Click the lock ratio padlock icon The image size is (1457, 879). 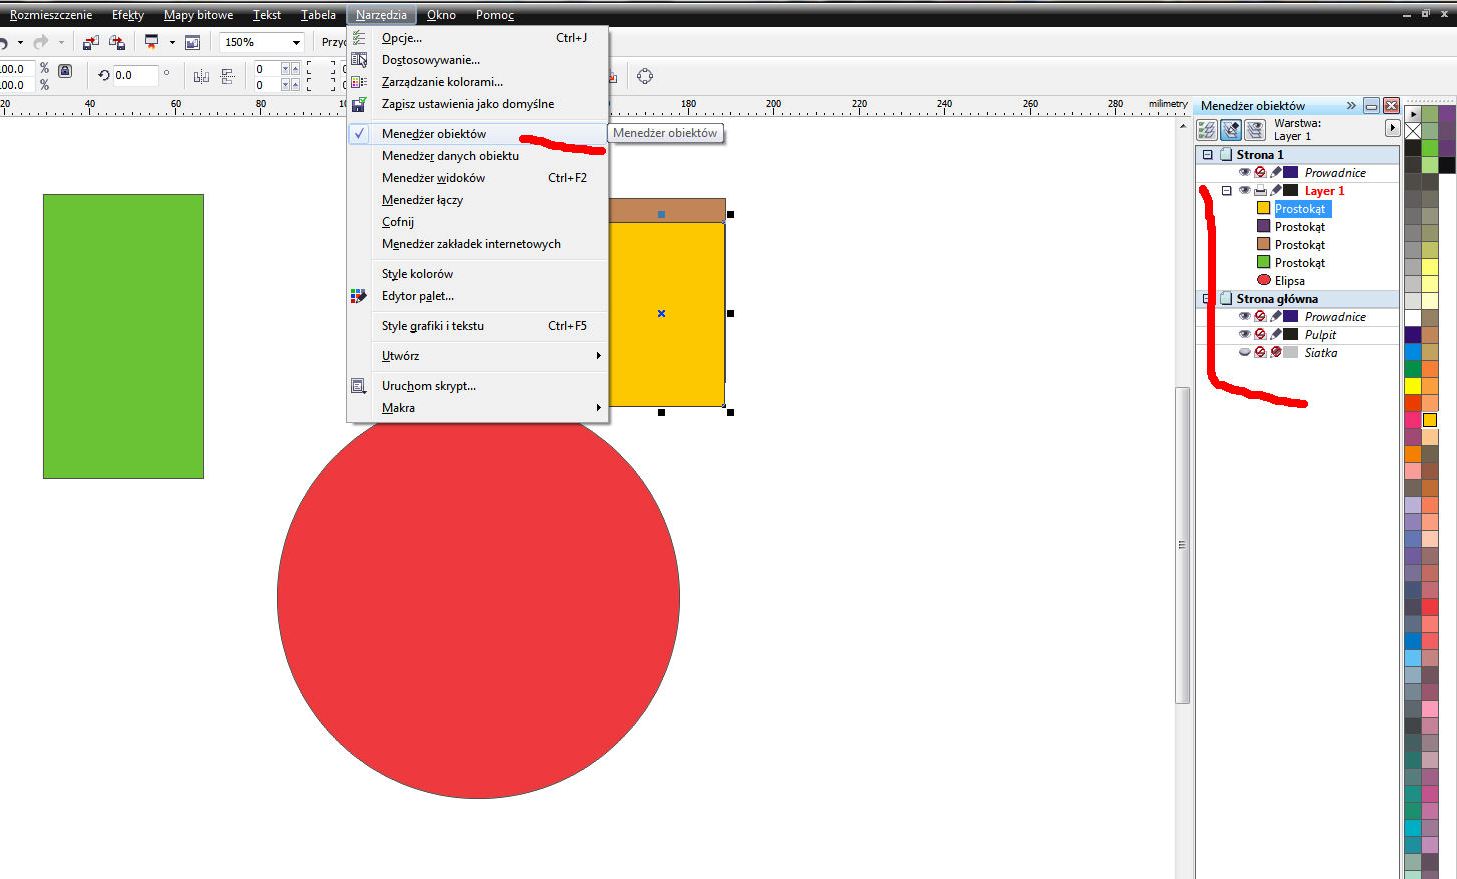click(x=65, y=71)
